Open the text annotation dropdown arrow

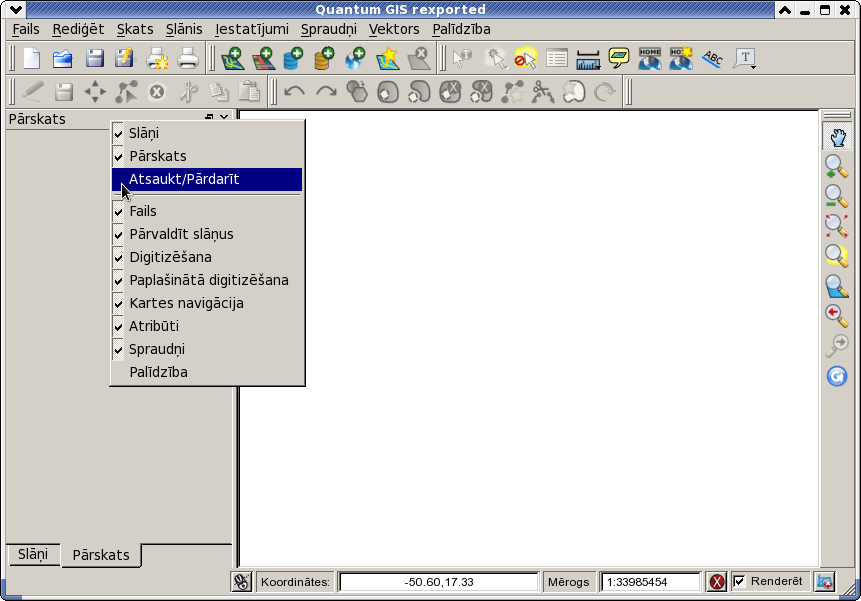tap(754, 67)
